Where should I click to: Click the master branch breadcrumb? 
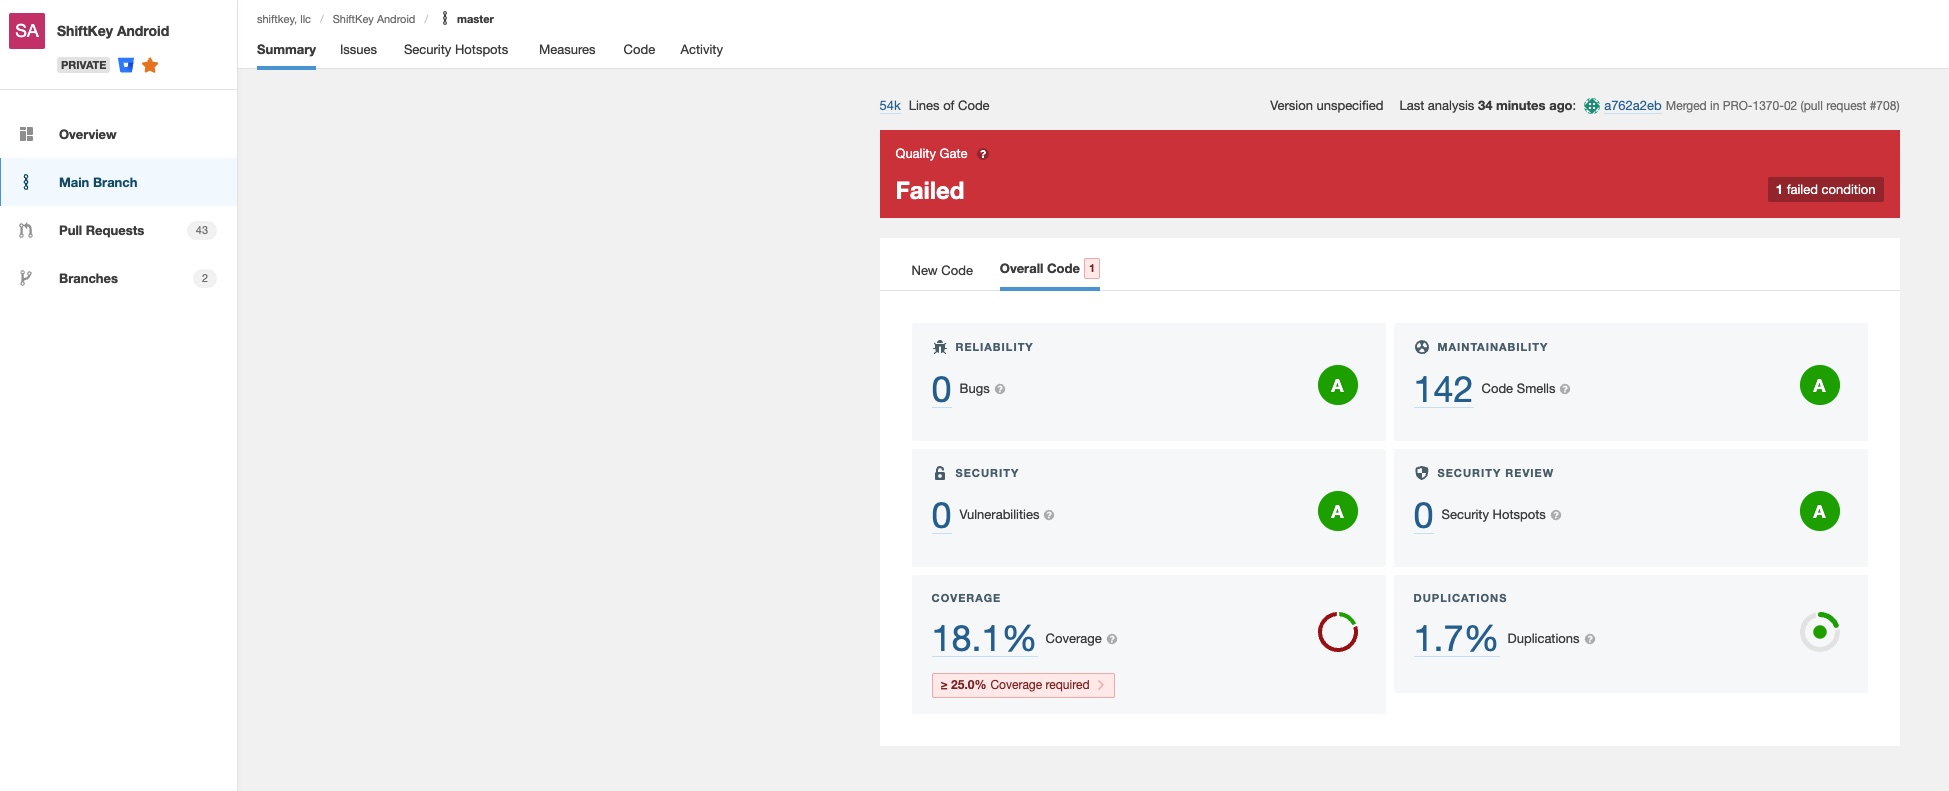[x=475, y=19]
